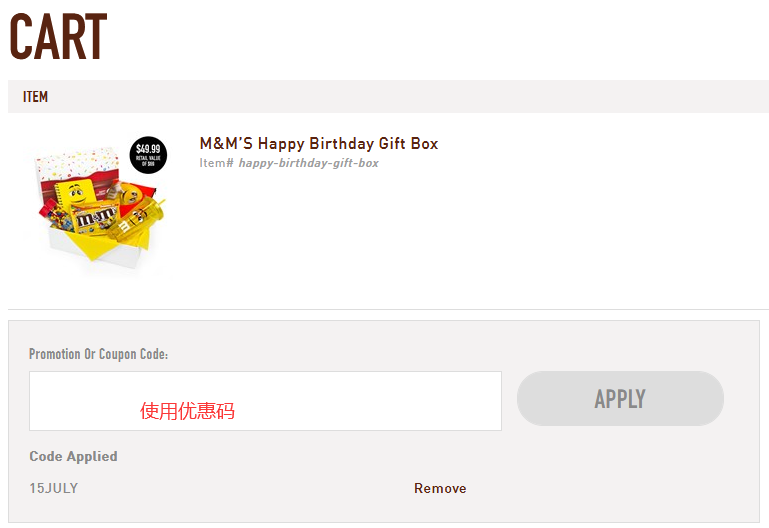Click the happy-birthday-gift-box item number
The width and height of the screenshot is (769, 528).
click(308, 163)
